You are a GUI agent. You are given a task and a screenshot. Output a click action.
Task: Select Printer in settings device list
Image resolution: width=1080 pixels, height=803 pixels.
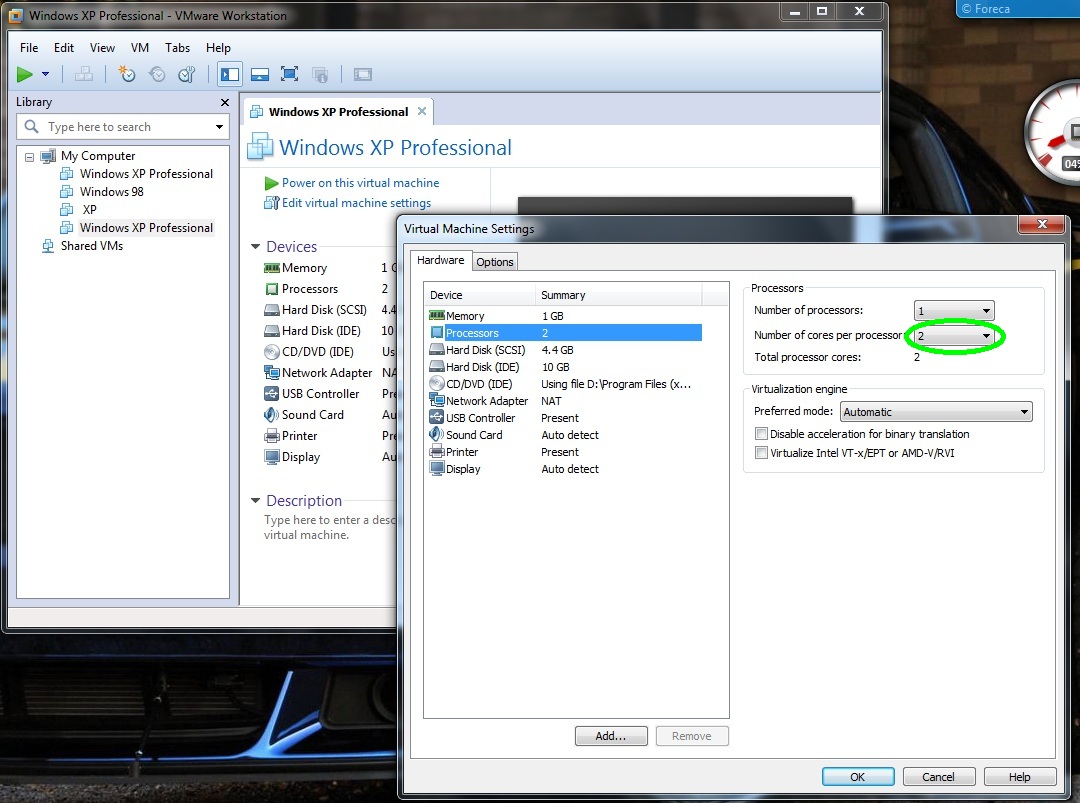[564, 452]
